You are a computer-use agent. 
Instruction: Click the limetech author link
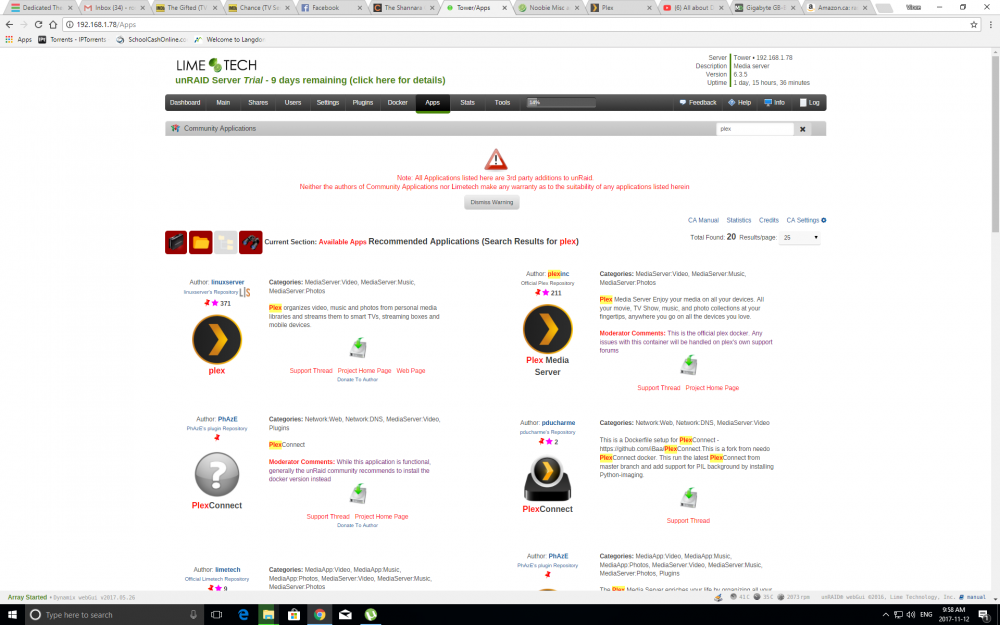pyautogui.click(x=228, y=570)
